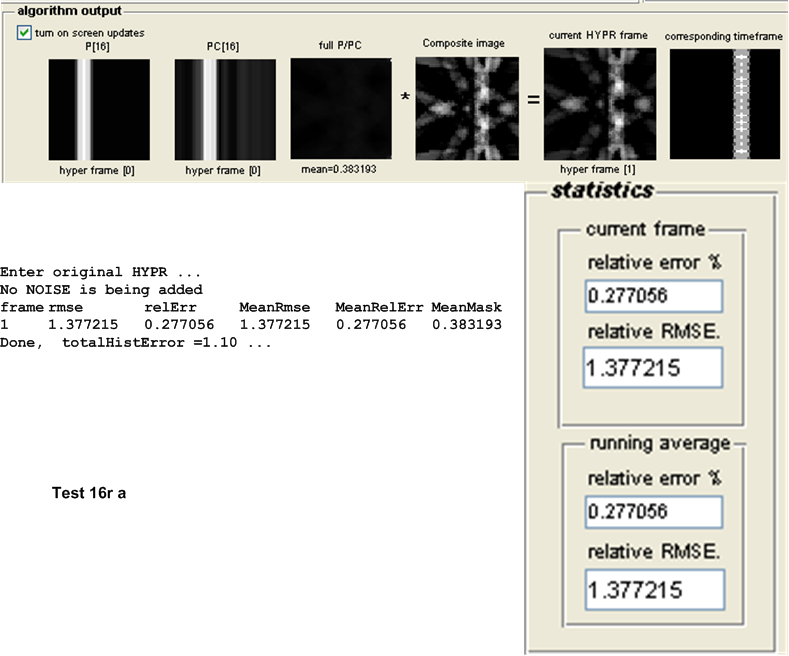Click the corresponding timeframe image
This screenshot has height=656, width=789.
tap(725, 104)
